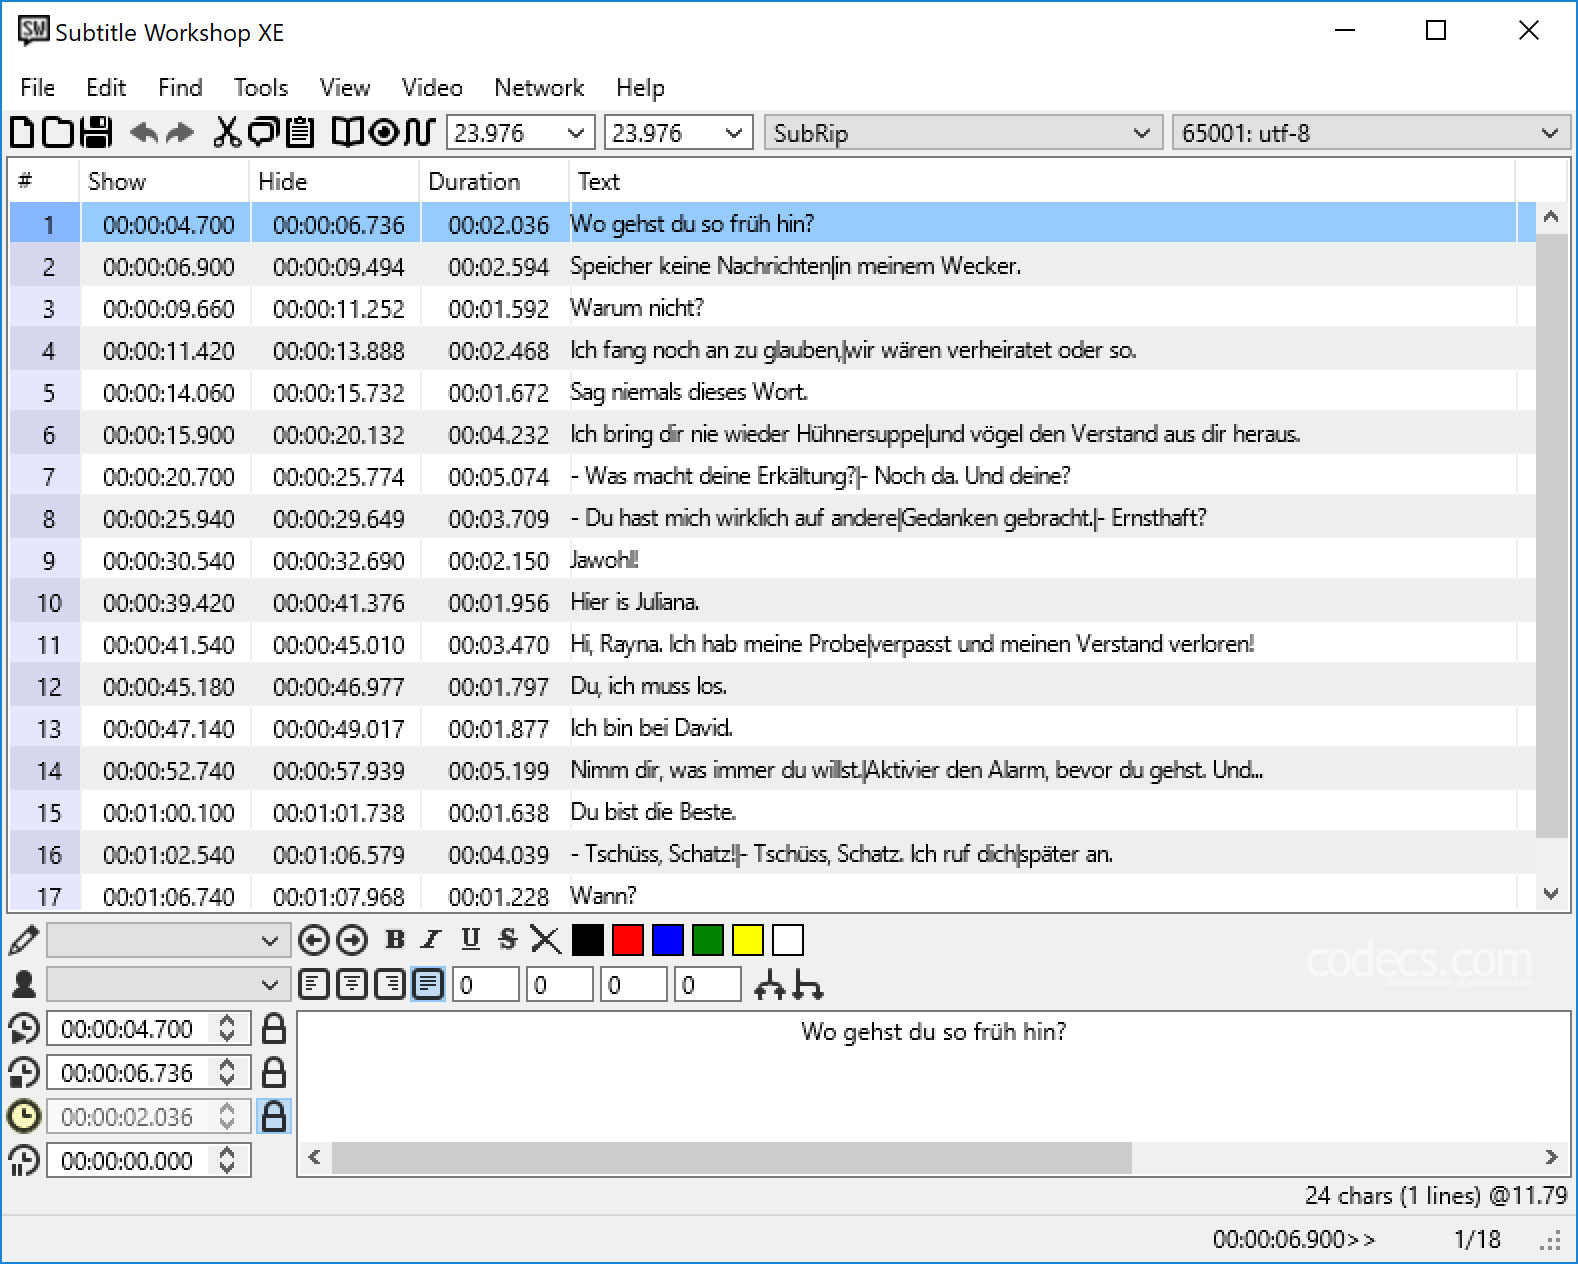Click the yellow duration clock icon
Image resolution: width=1578 pixels, height=1264 pixels.
click(23, 1116)
